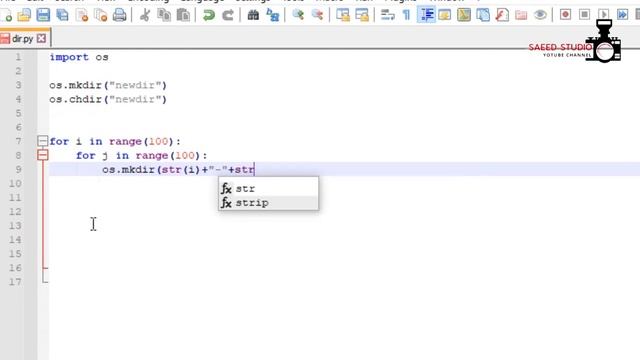Cut selection with the scissors icon
640x360 pixels.
pos(144,15)
